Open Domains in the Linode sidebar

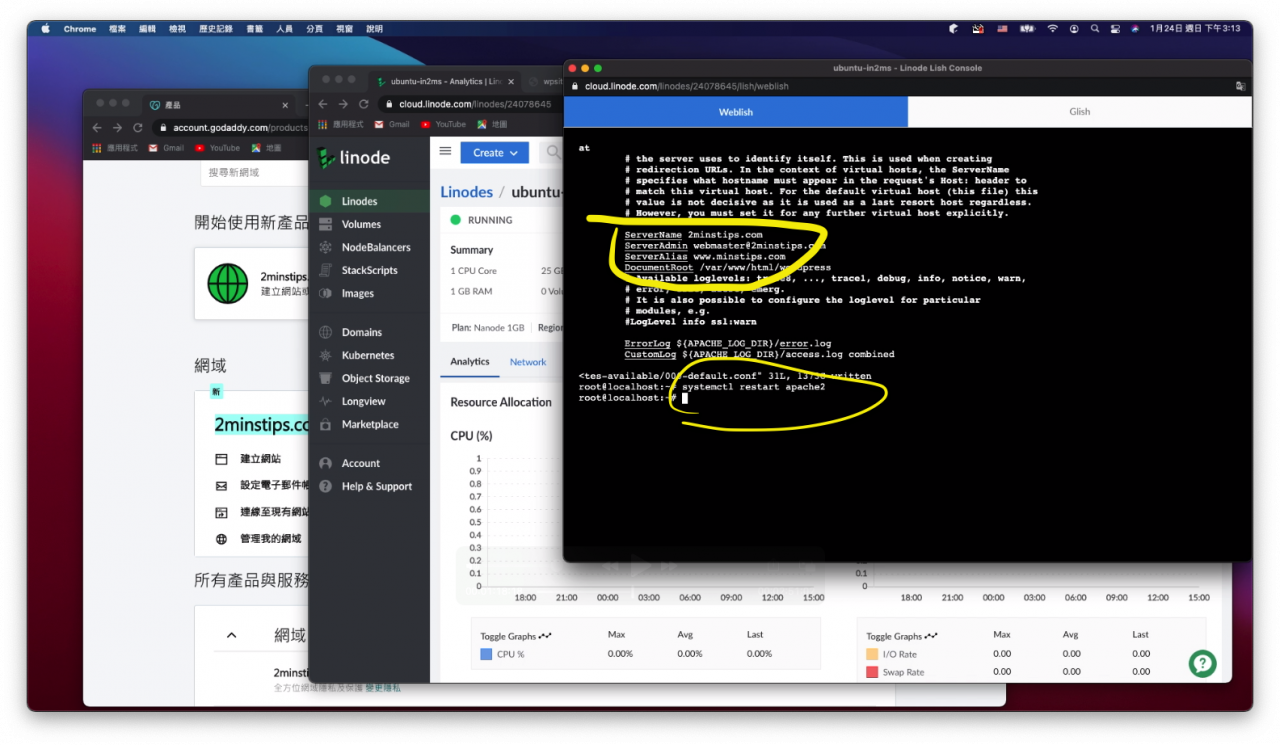coord(361,332)
